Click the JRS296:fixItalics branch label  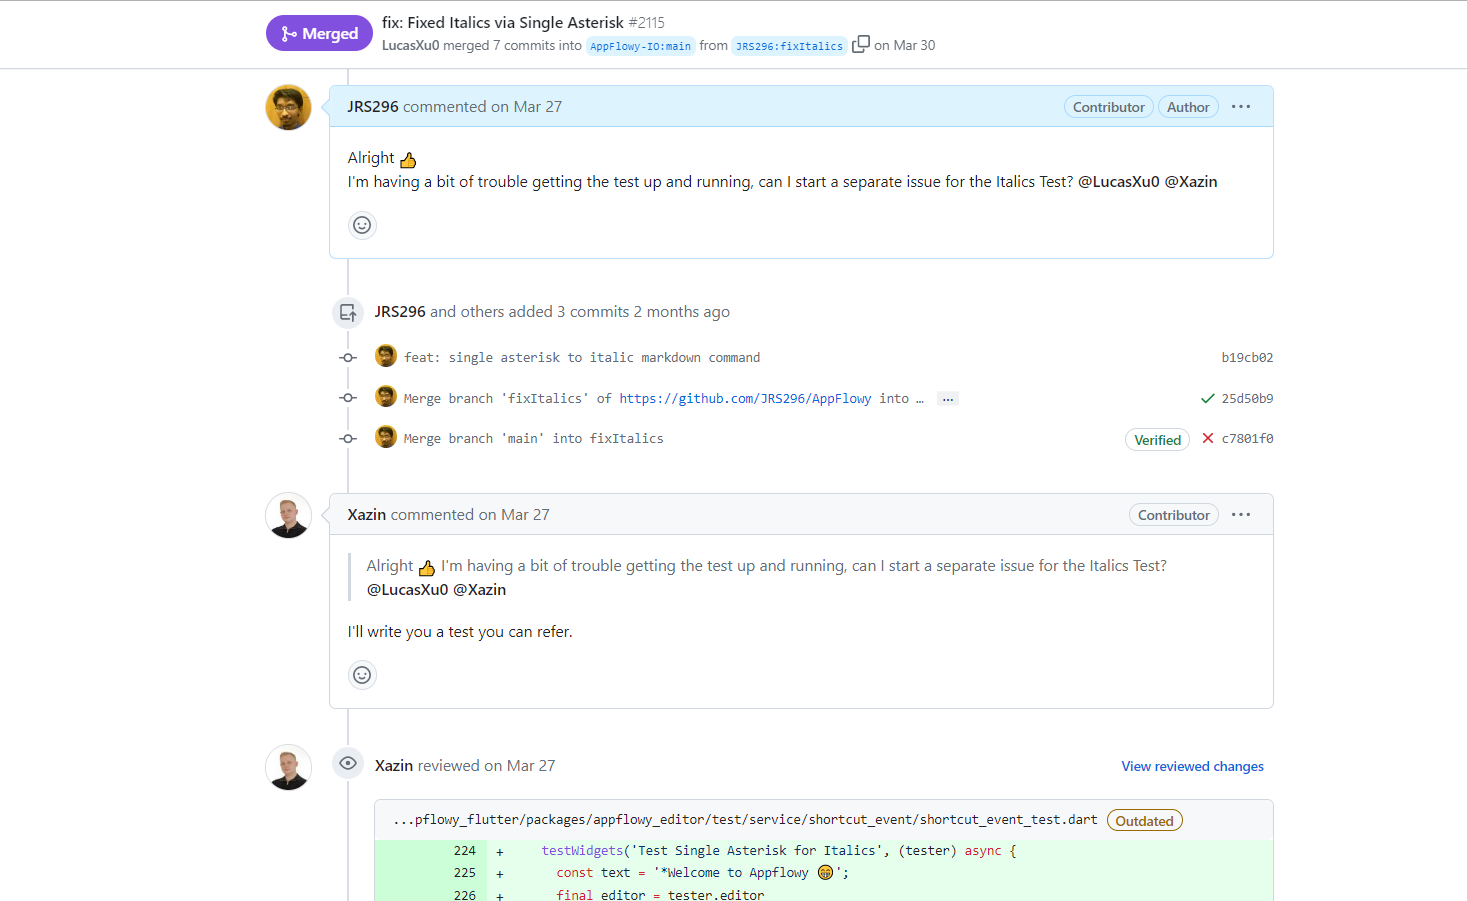click(x=789, y=46)
